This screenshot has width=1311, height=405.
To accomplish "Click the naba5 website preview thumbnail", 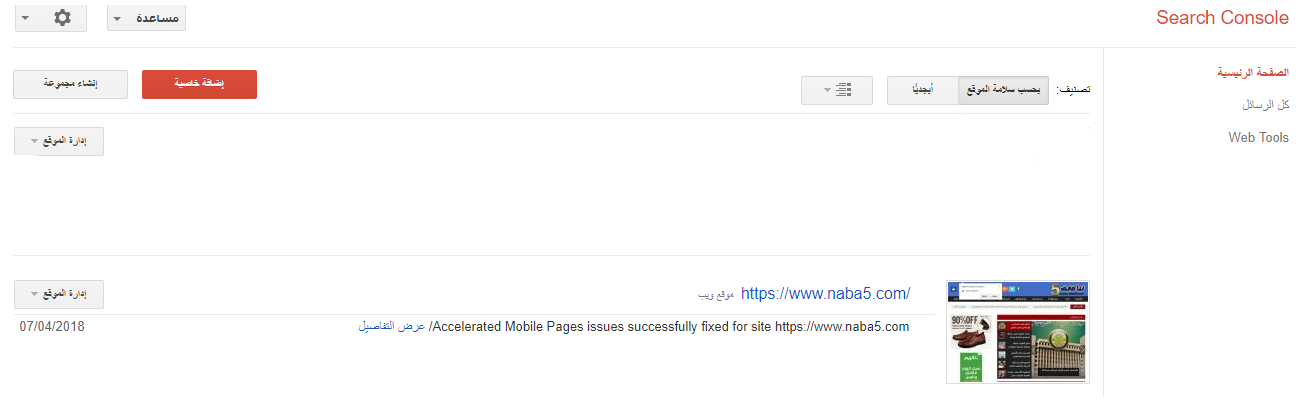I will click(x=1017, y=332).
